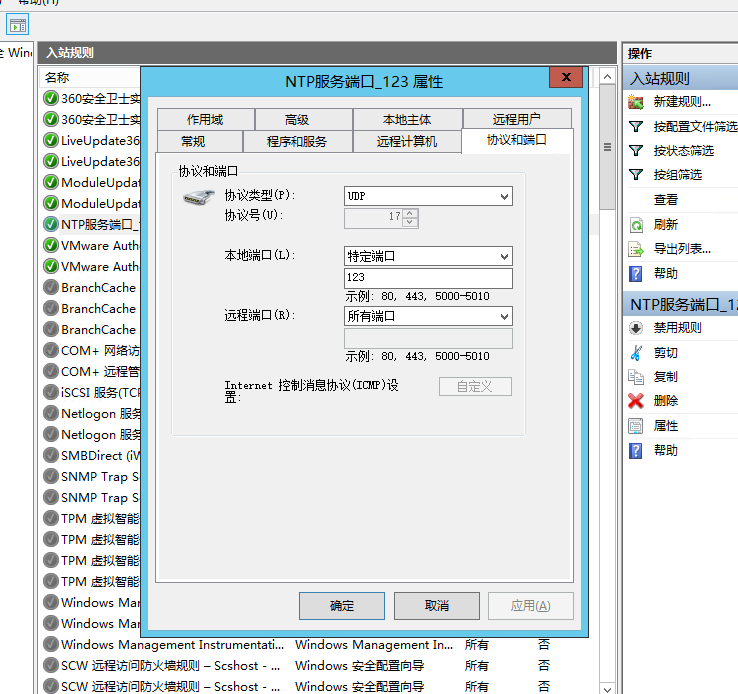Click the status icon of first SCW 远程访问防火墙规则 row
This screenshot has height=694, width=738.
(51, 665)
